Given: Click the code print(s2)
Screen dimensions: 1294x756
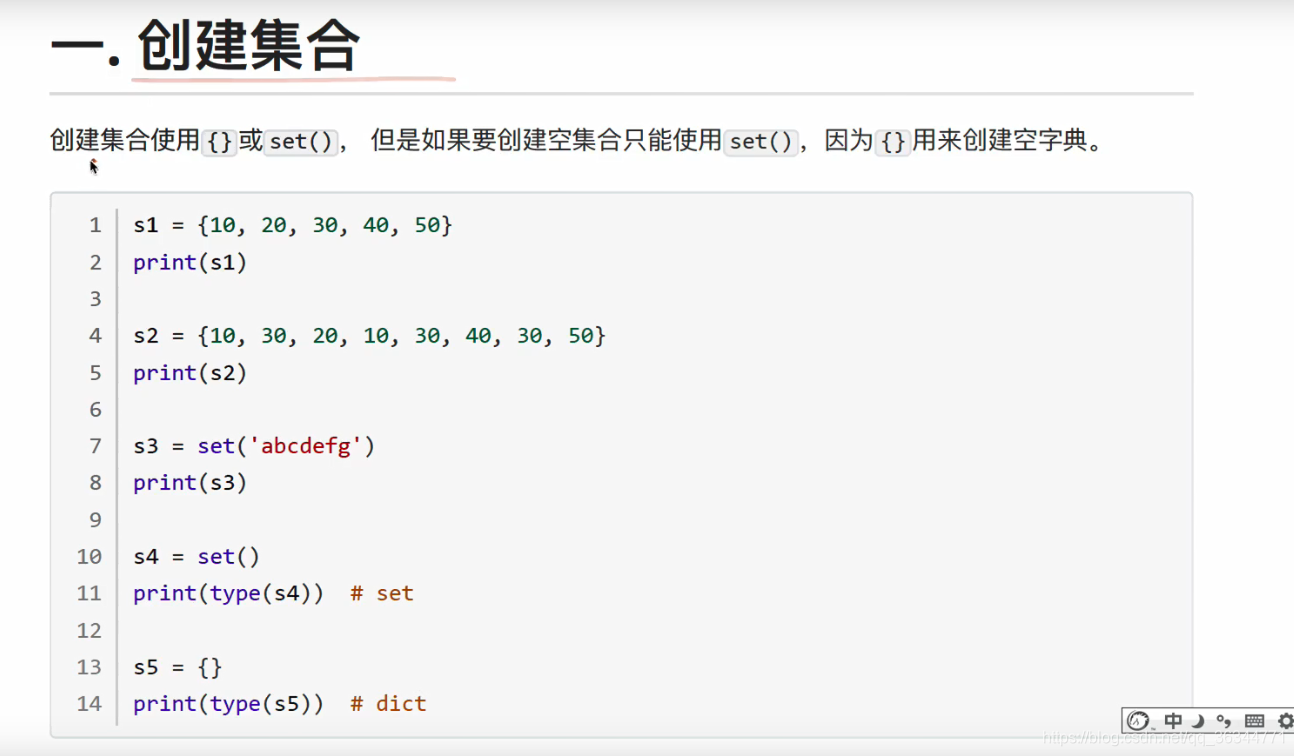Looking at the screenshot, I should 190,373.
